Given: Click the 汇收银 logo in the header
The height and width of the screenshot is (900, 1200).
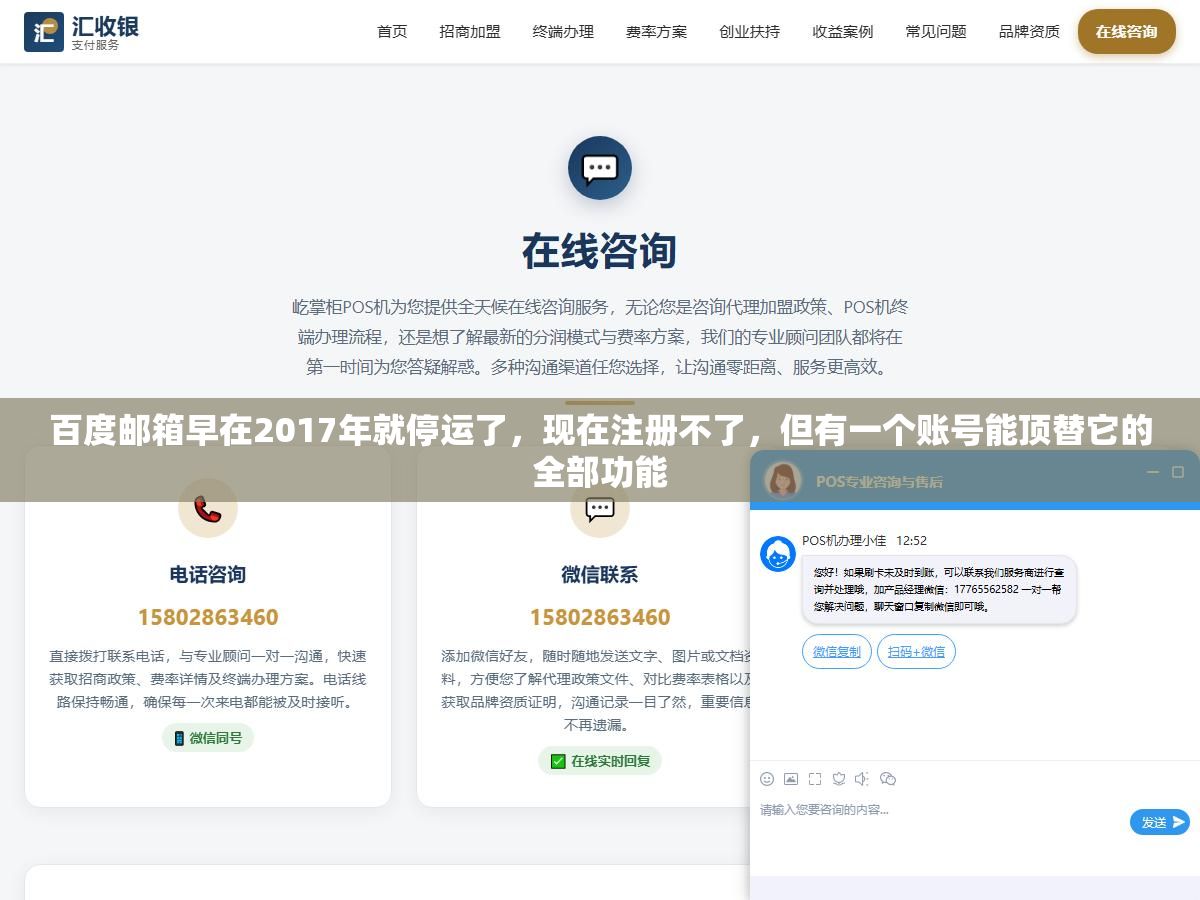Looking at the screenshot, I should [81, 32].
